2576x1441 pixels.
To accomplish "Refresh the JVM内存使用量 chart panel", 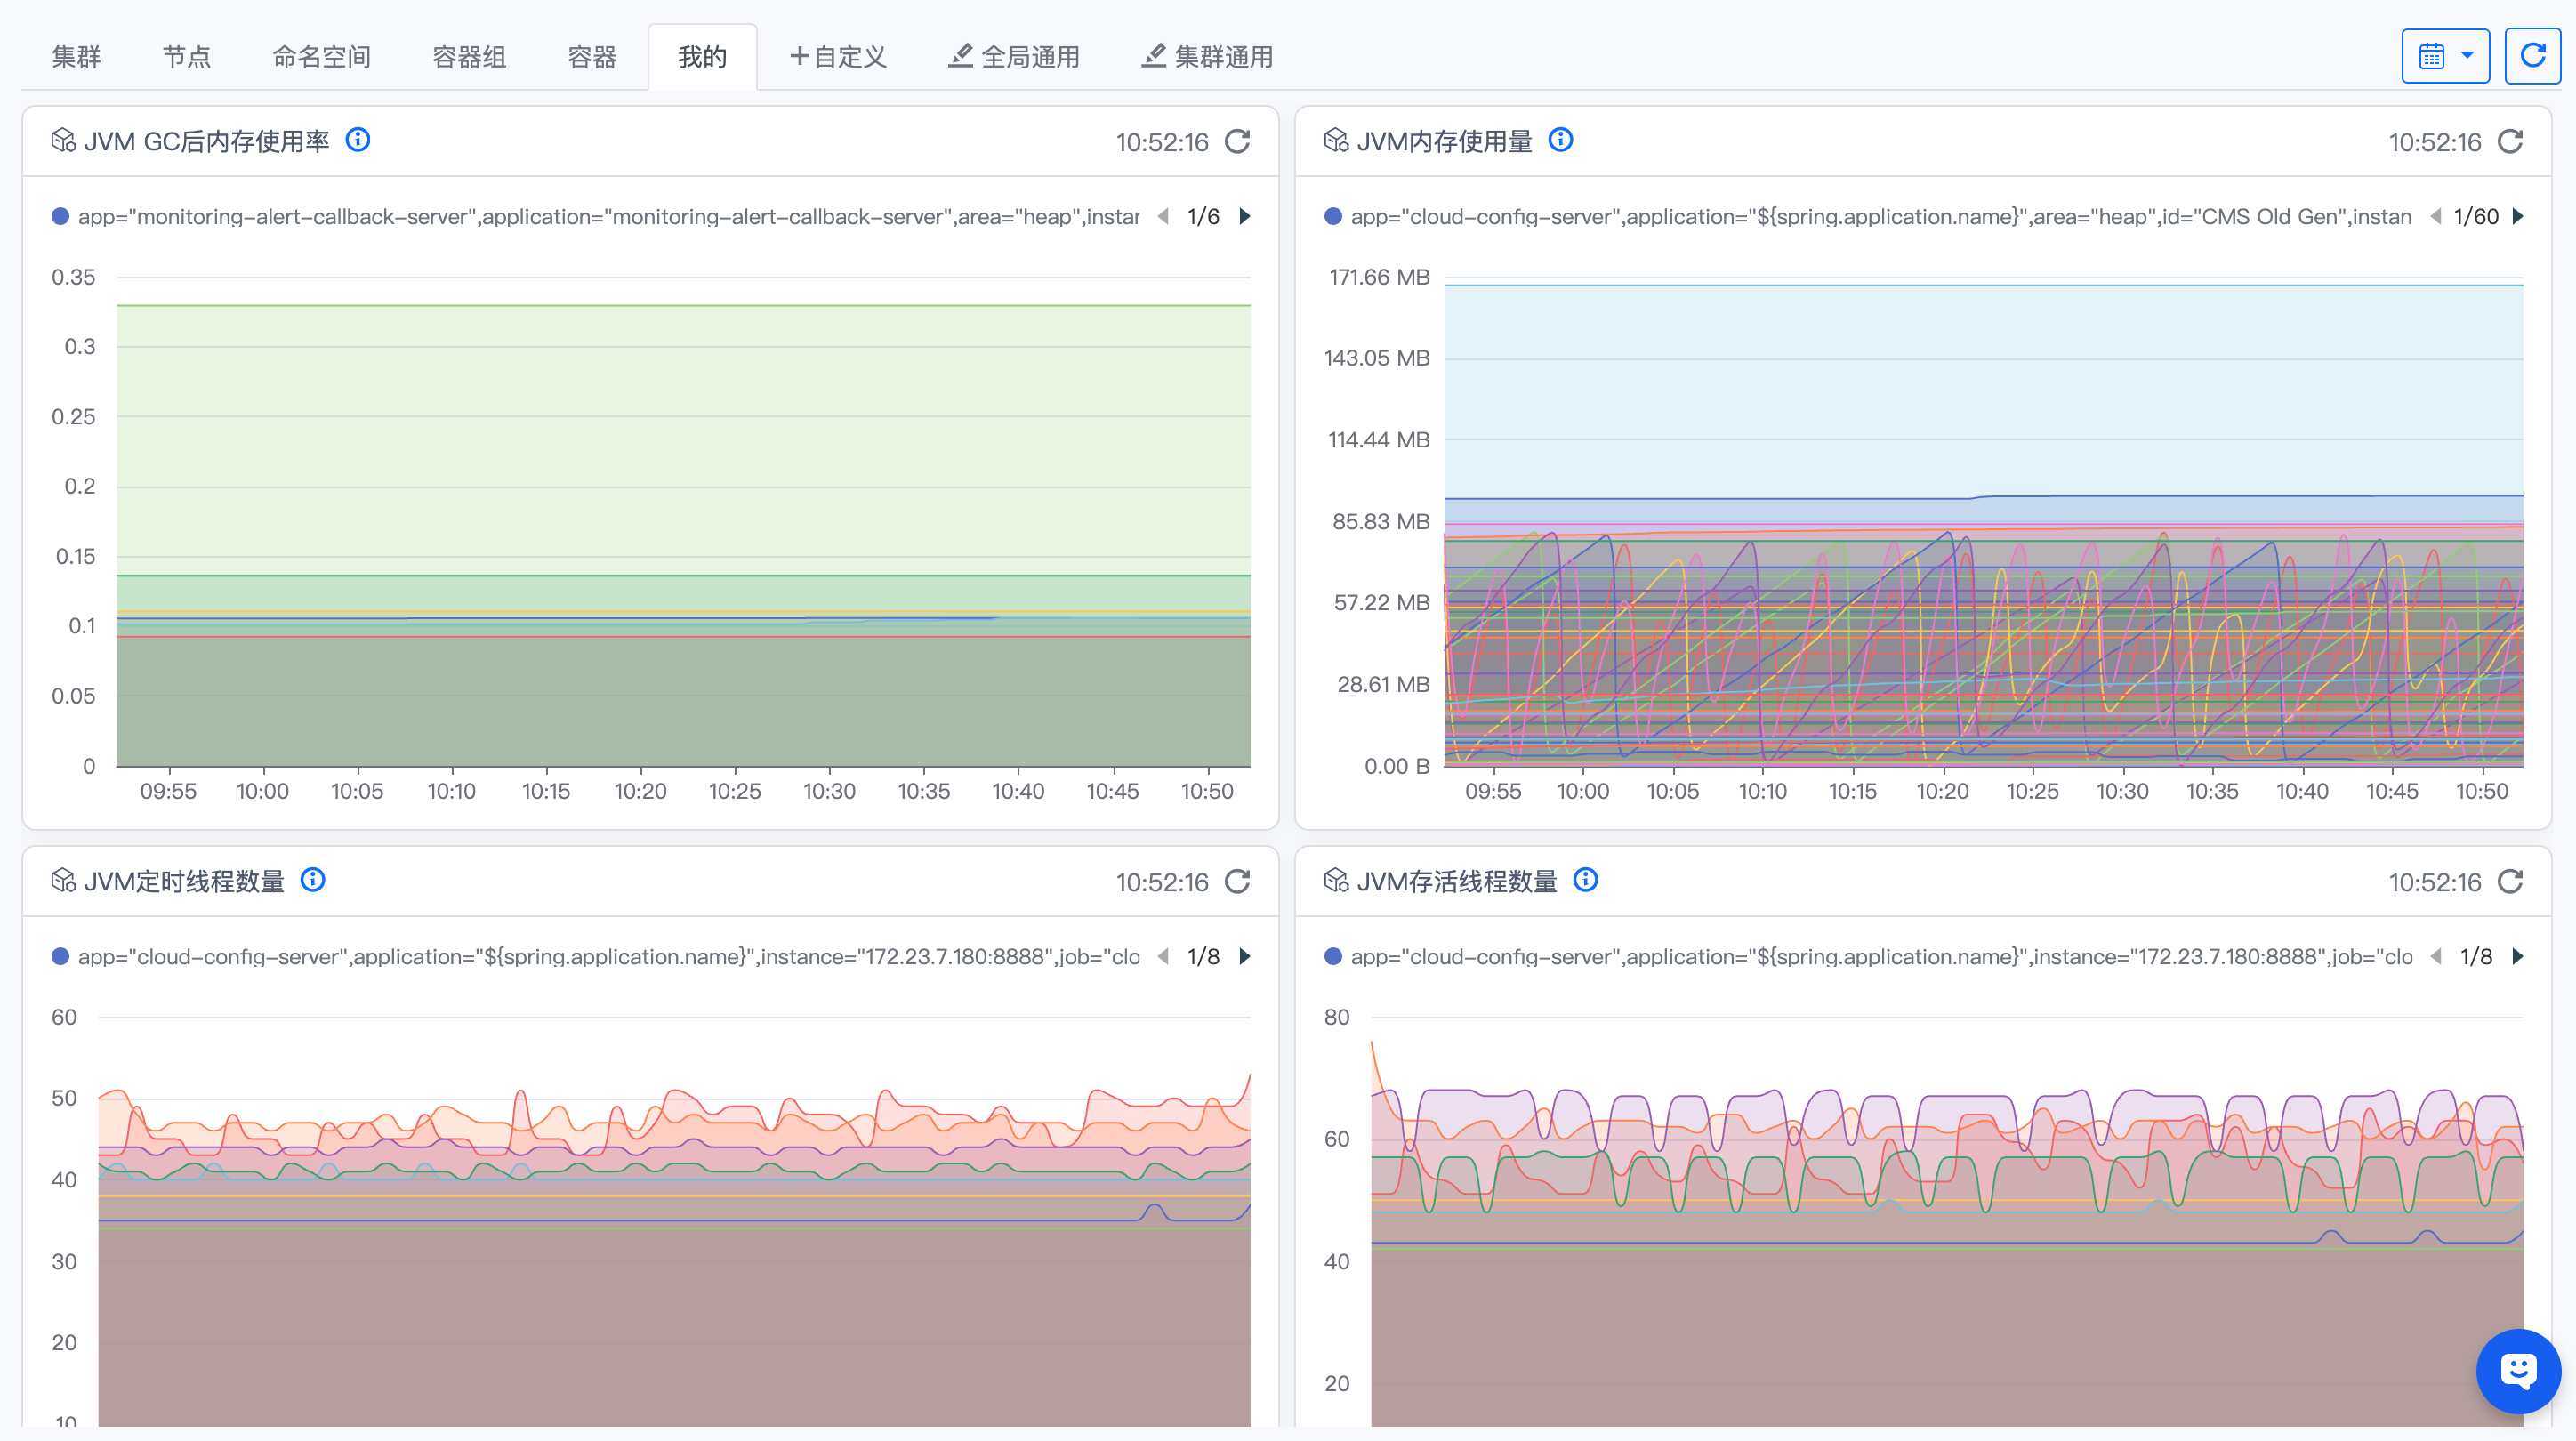I will [2510, 142].
